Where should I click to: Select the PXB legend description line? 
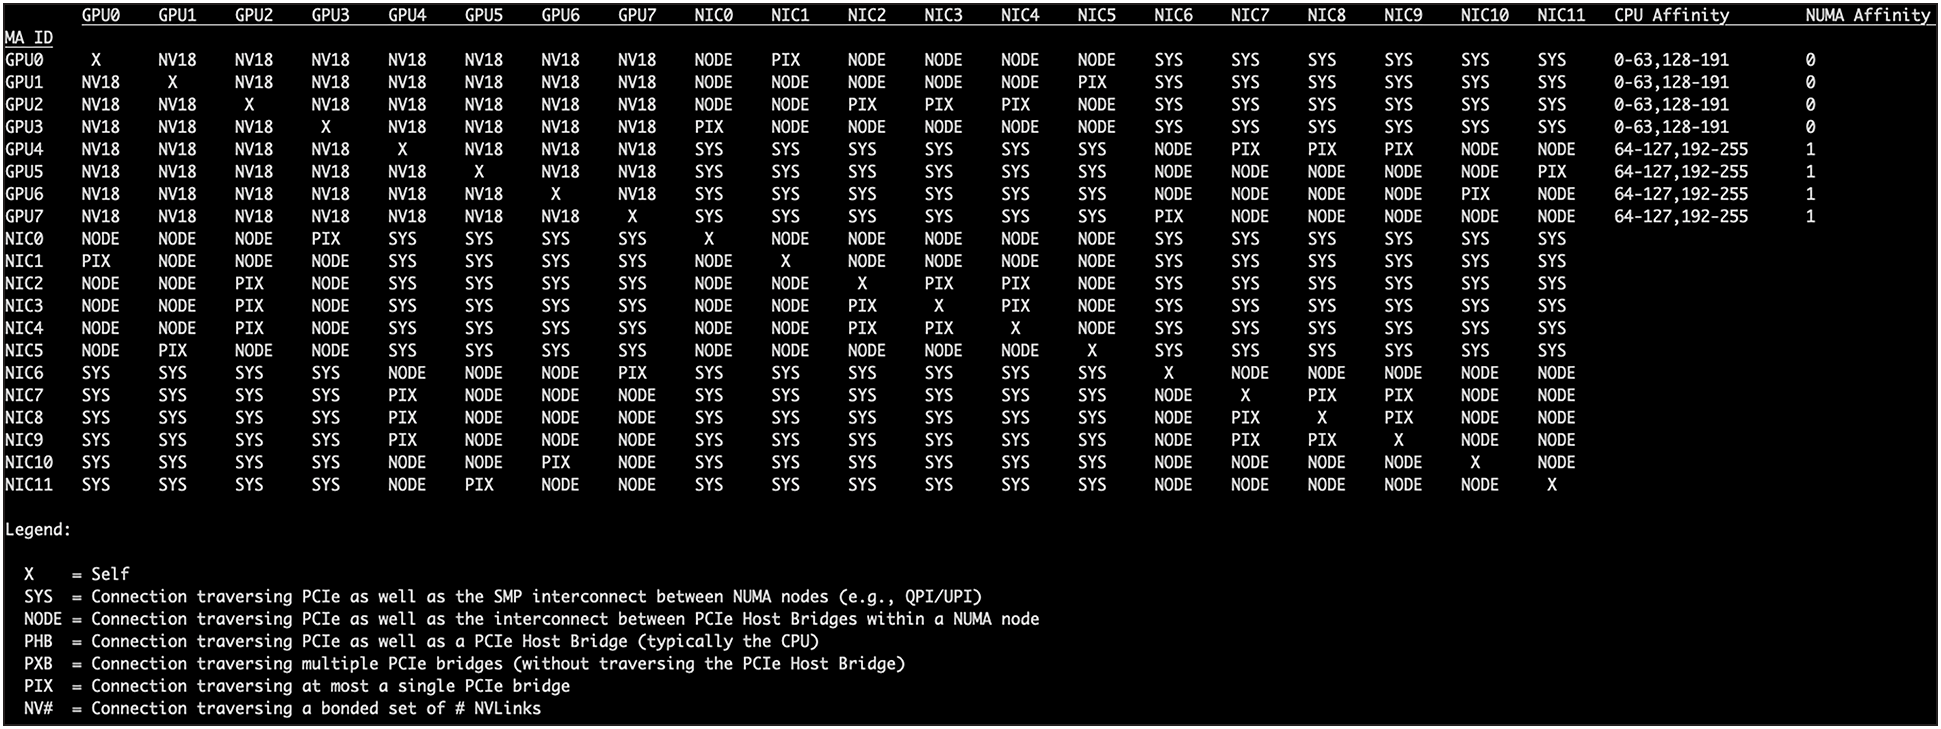coord(465,663)
